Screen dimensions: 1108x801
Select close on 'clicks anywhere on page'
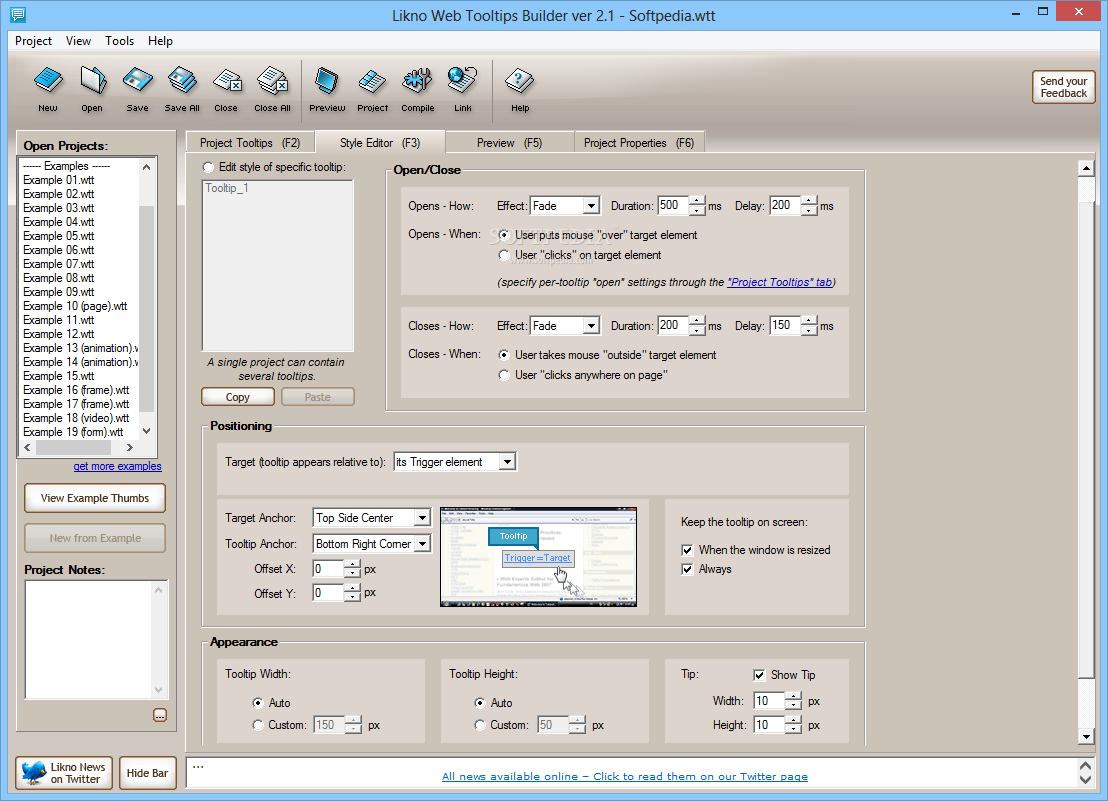[x=504, y=375]
